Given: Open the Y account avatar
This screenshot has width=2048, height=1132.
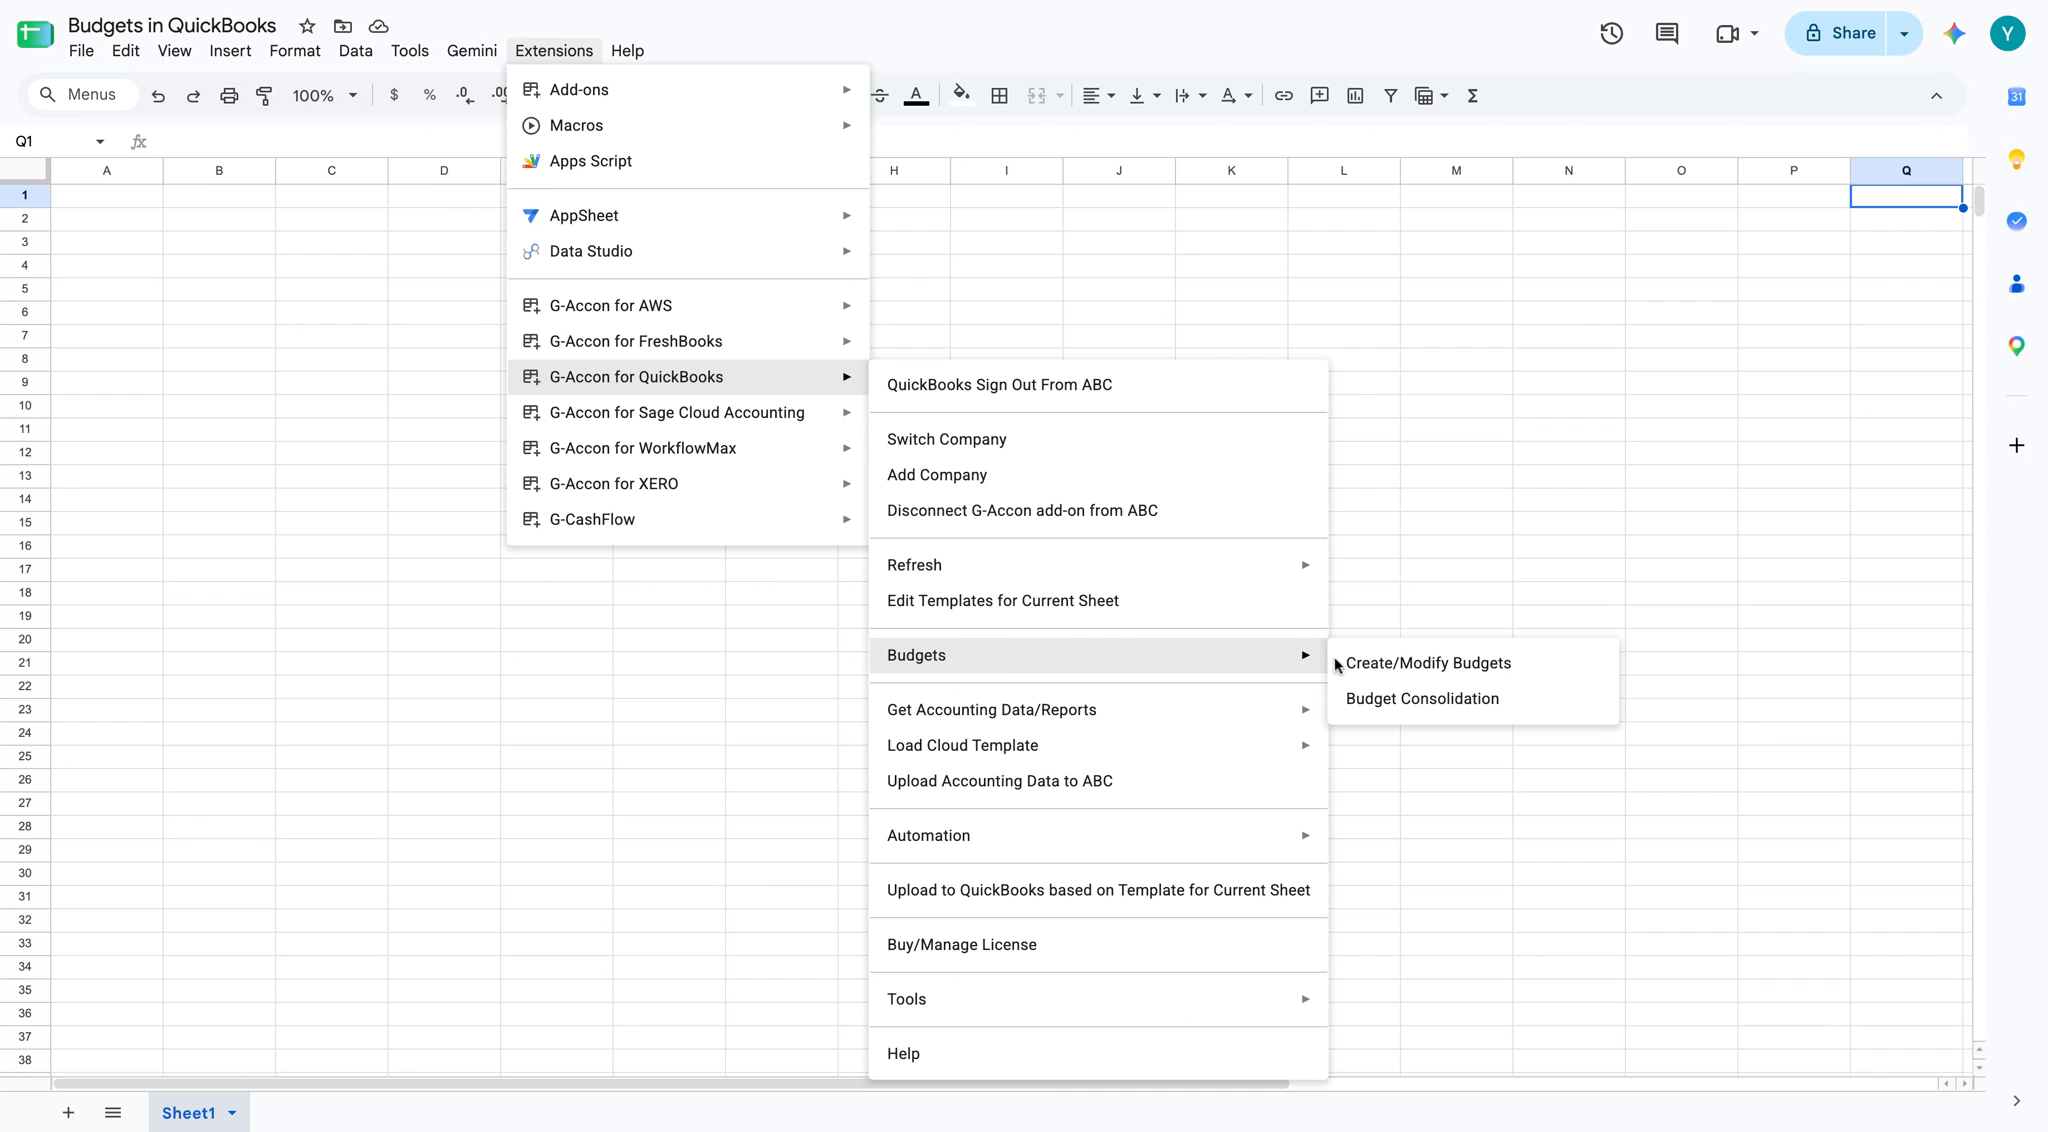Looking at the screenshot, I should 2007,33.
